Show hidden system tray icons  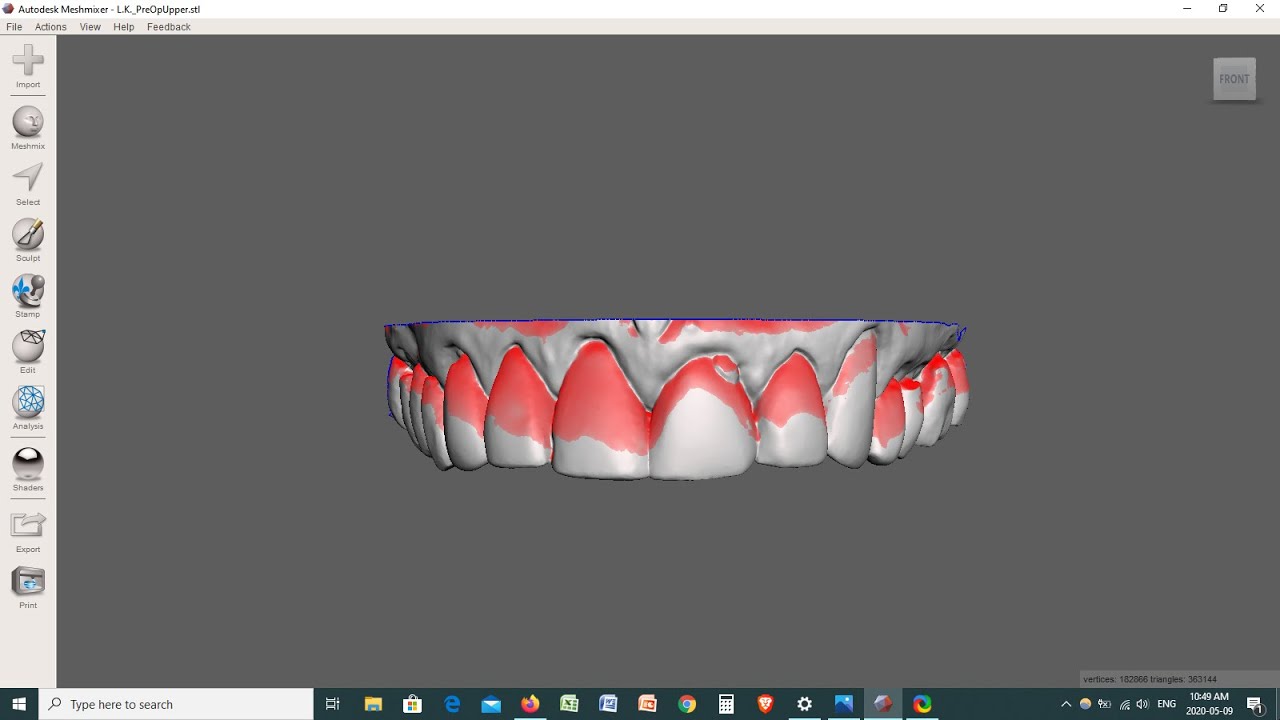(x=1066, y=704)
